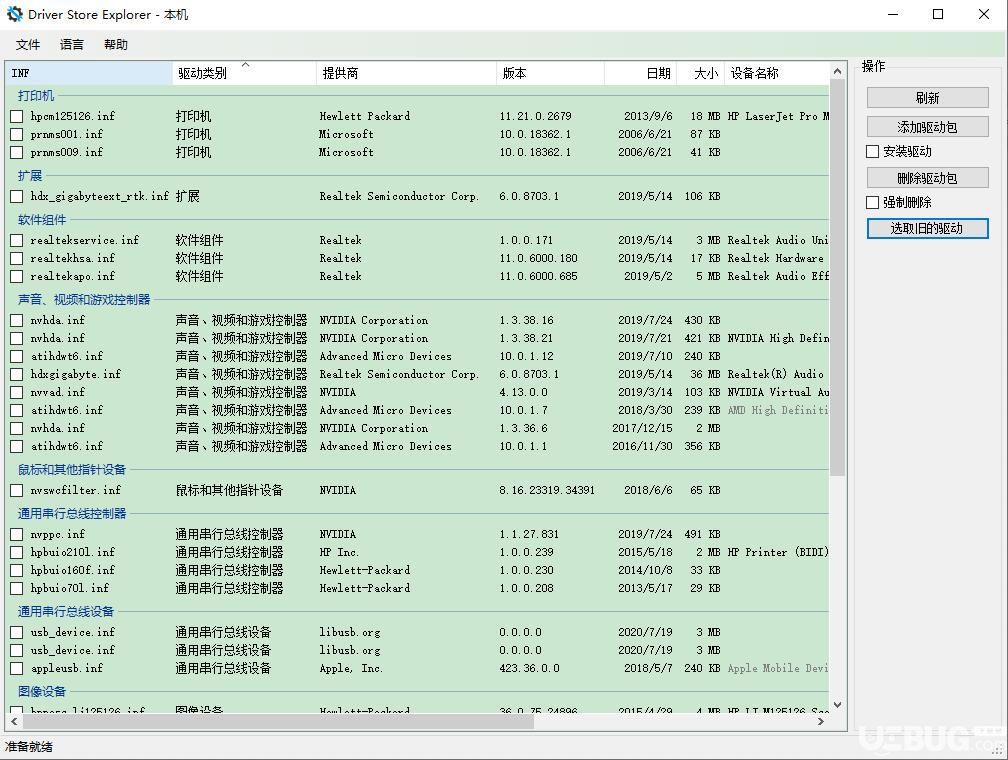
Task: Click the vertical scrollbar down arrow
Action: click(839, 703)
